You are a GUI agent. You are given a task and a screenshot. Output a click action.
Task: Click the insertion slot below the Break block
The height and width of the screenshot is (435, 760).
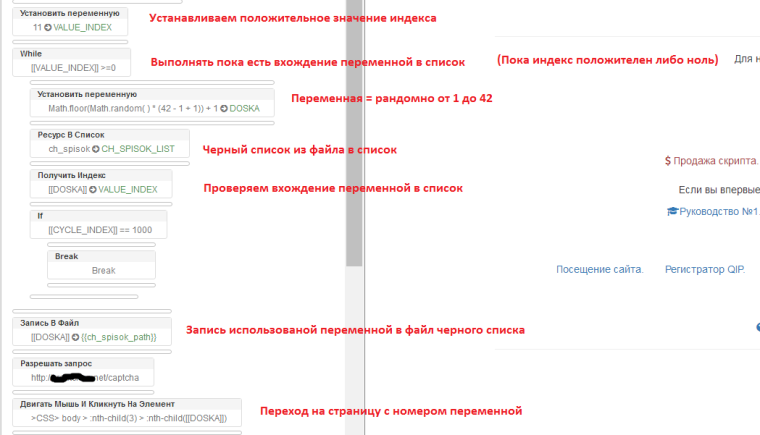point(101,285)
